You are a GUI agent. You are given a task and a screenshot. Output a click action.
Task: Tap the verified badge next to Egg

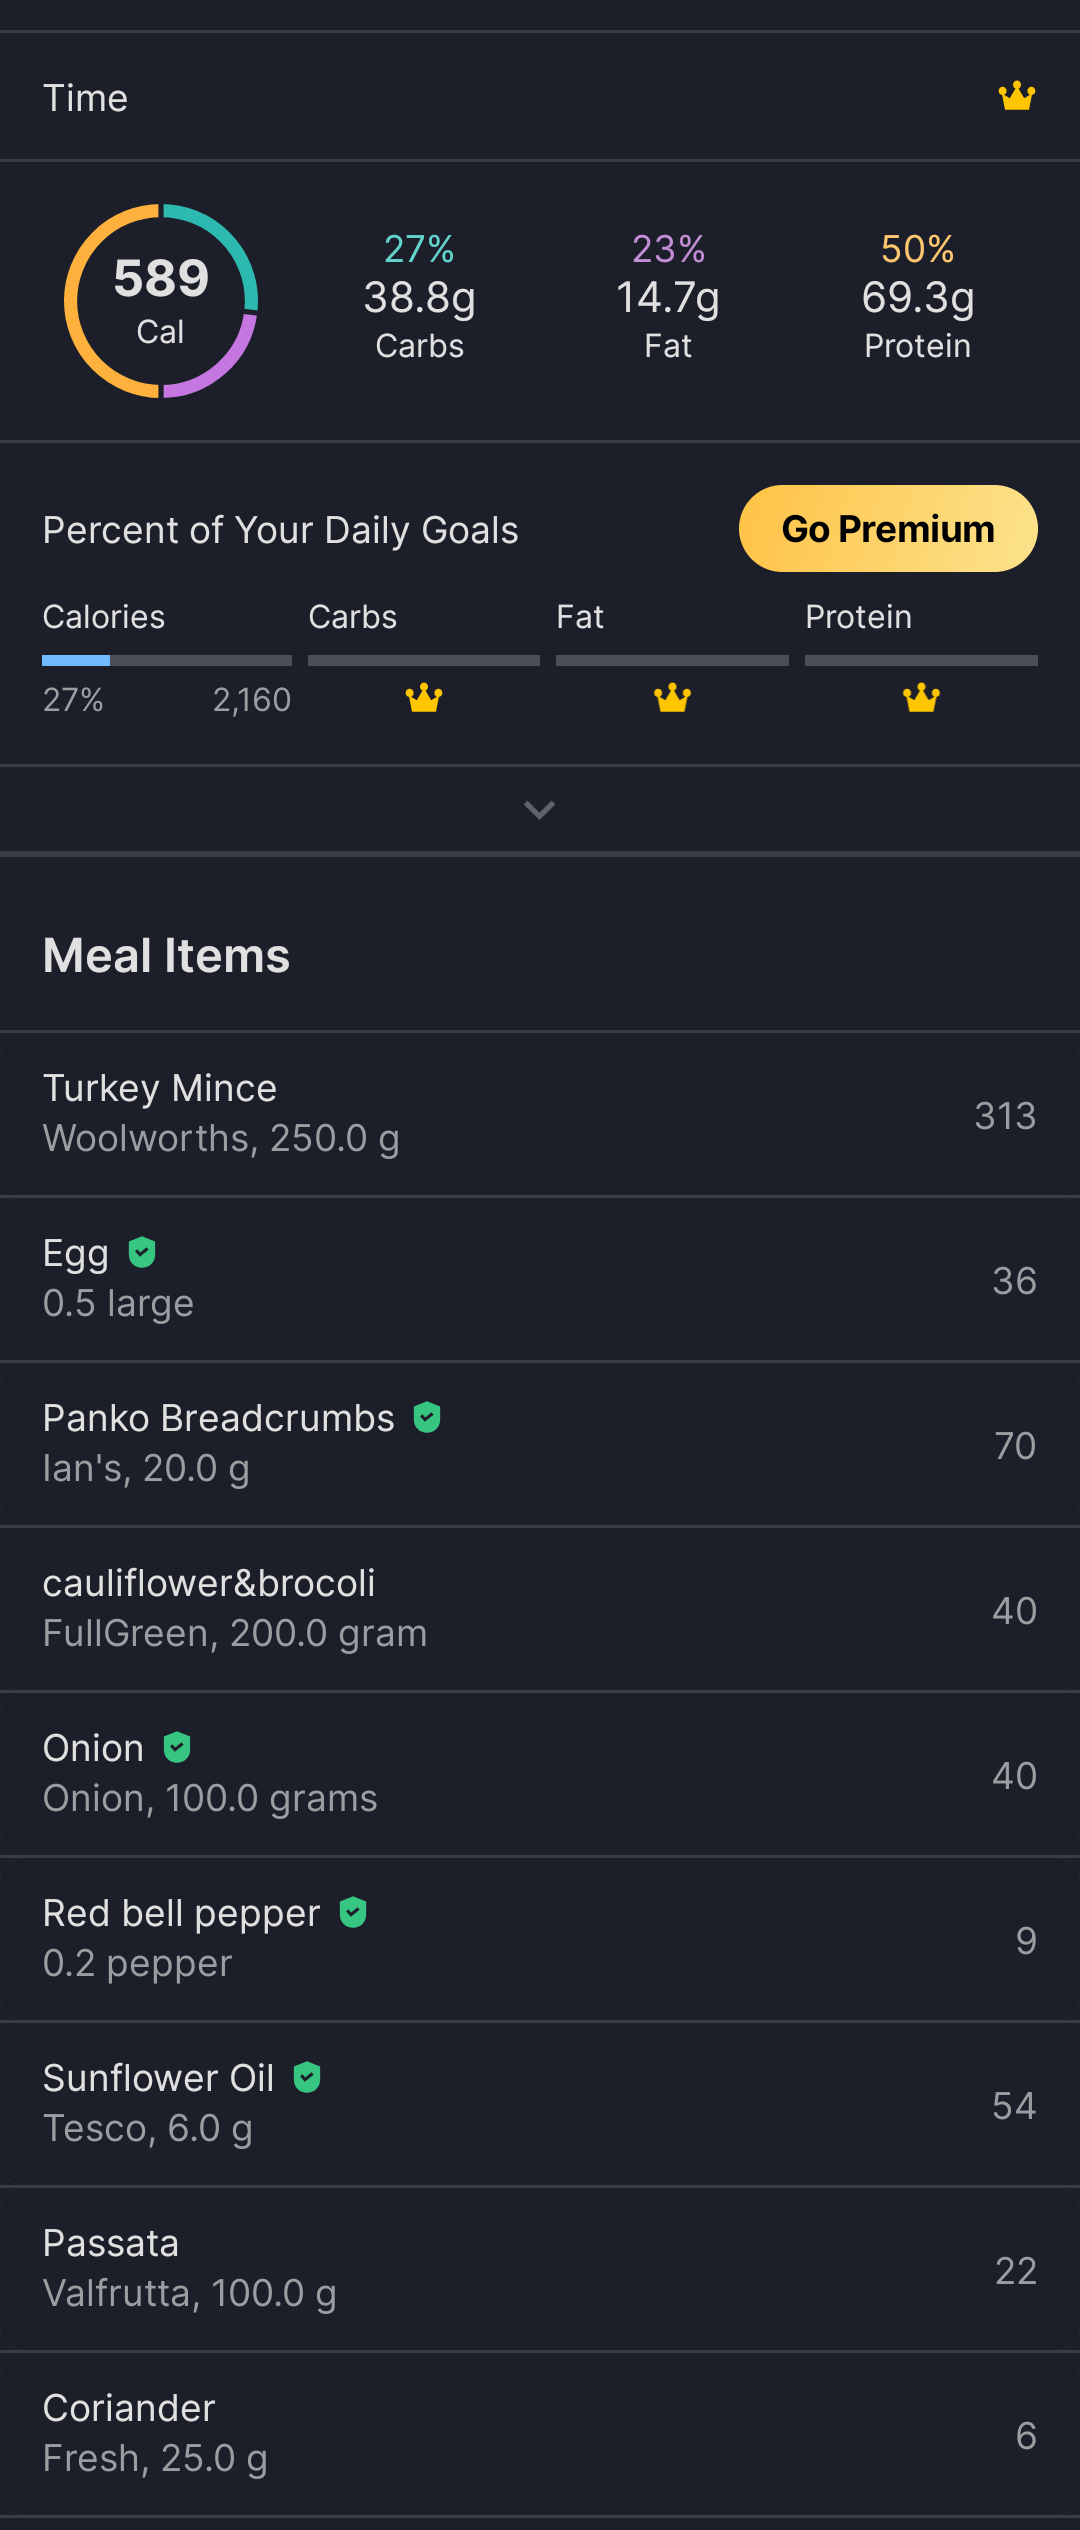tap(142, 1252)
